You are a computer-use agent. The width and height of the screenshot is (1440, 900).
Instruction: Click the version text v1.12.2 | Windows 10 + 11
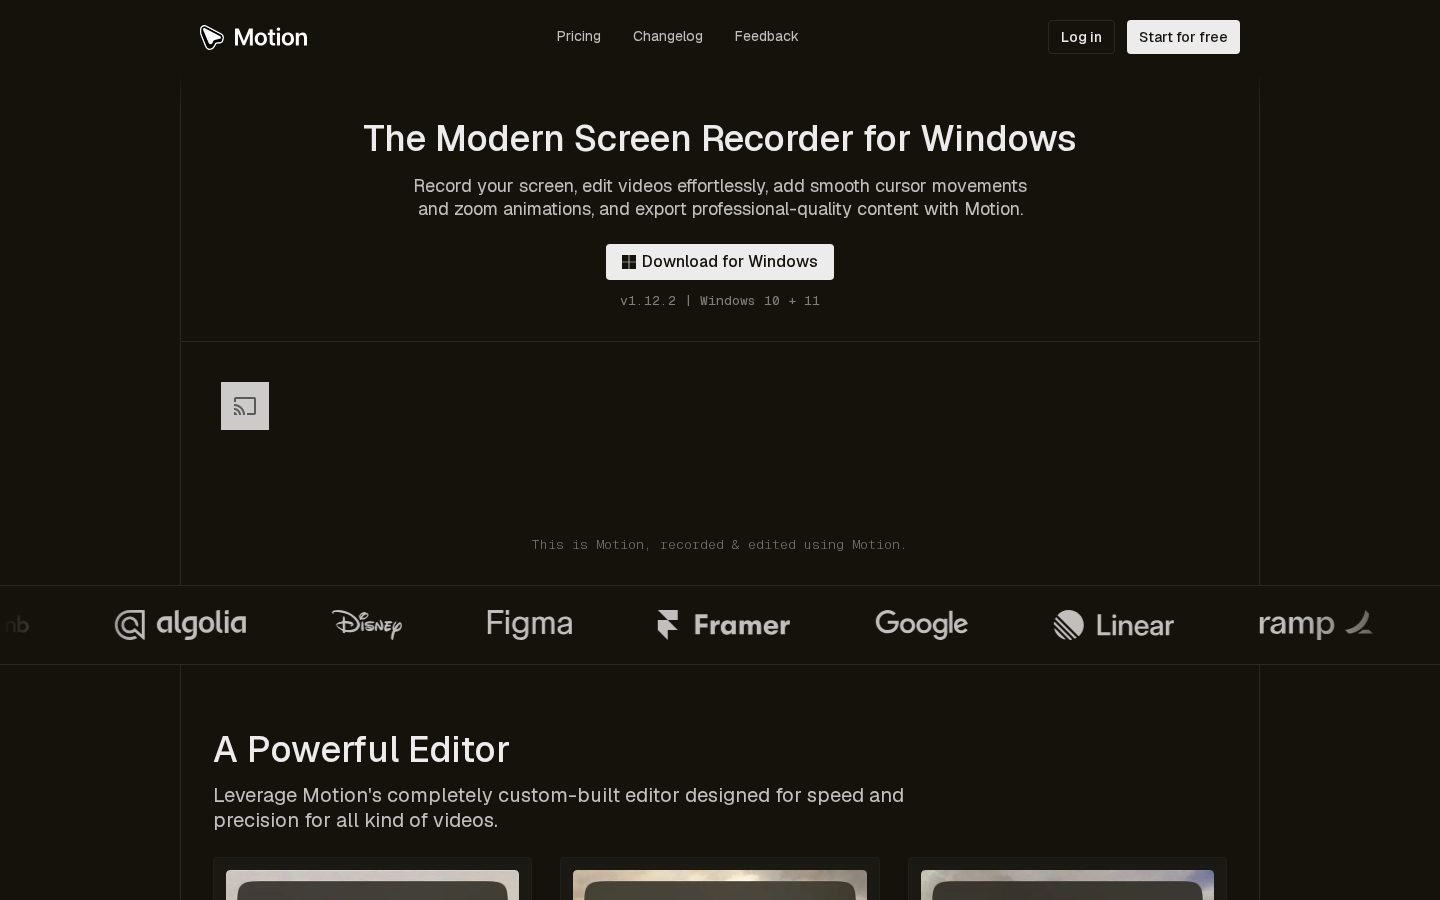720,301
